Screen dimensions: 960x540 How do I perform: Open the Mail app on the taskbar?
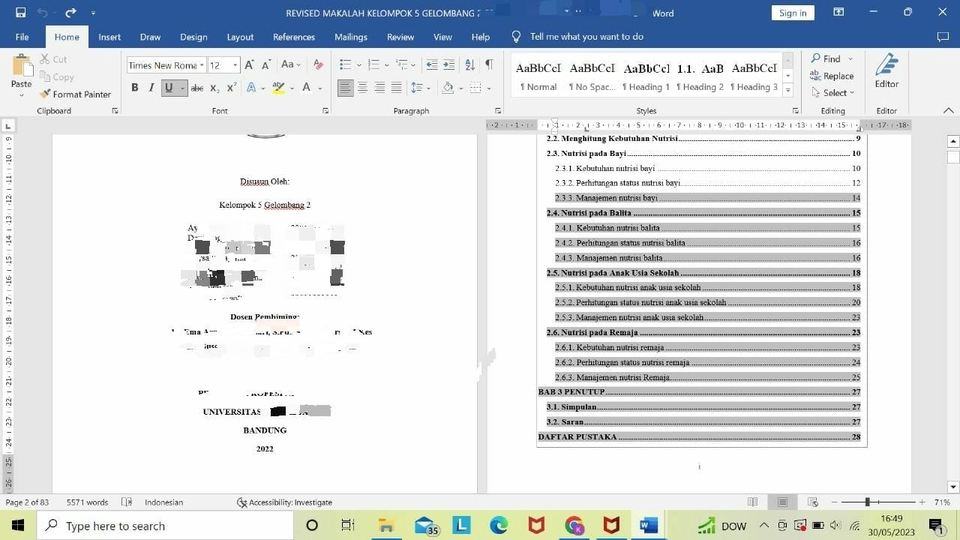pyautogui.click(x=426, y=525)
